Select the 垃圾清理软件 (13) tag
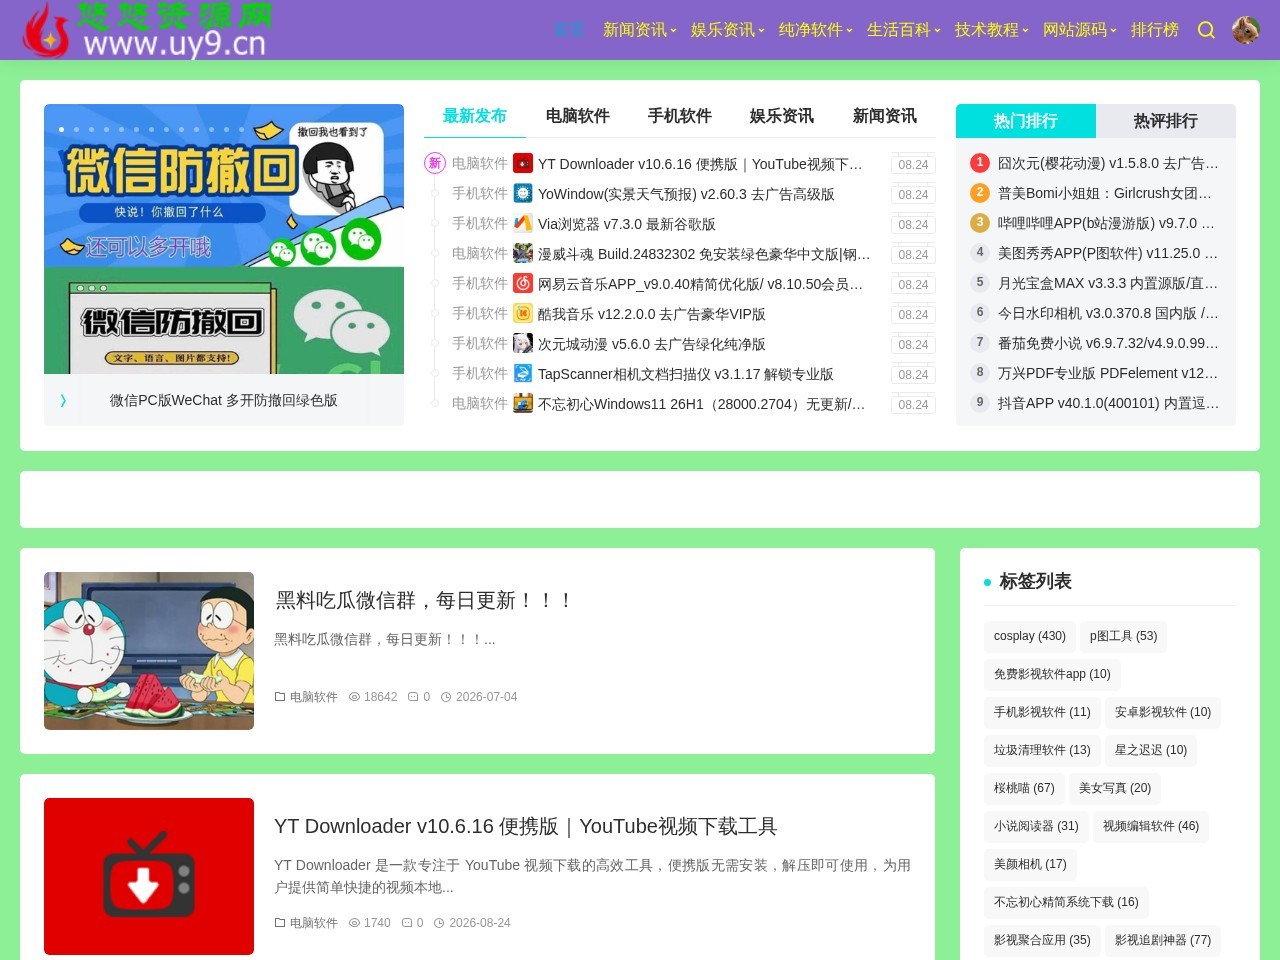 pyautogui.click(x=1042, y=750)
